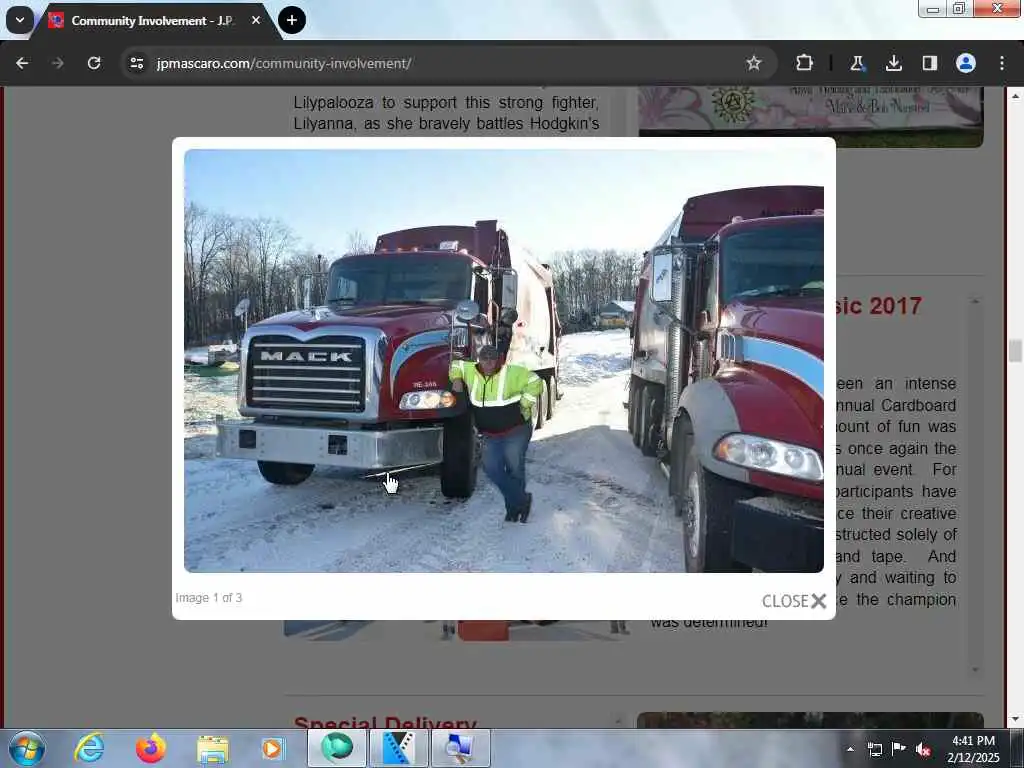Screen dimensions: 1024x768
Task: Open site information icon in address bar
Action: (x=136, y=63)
